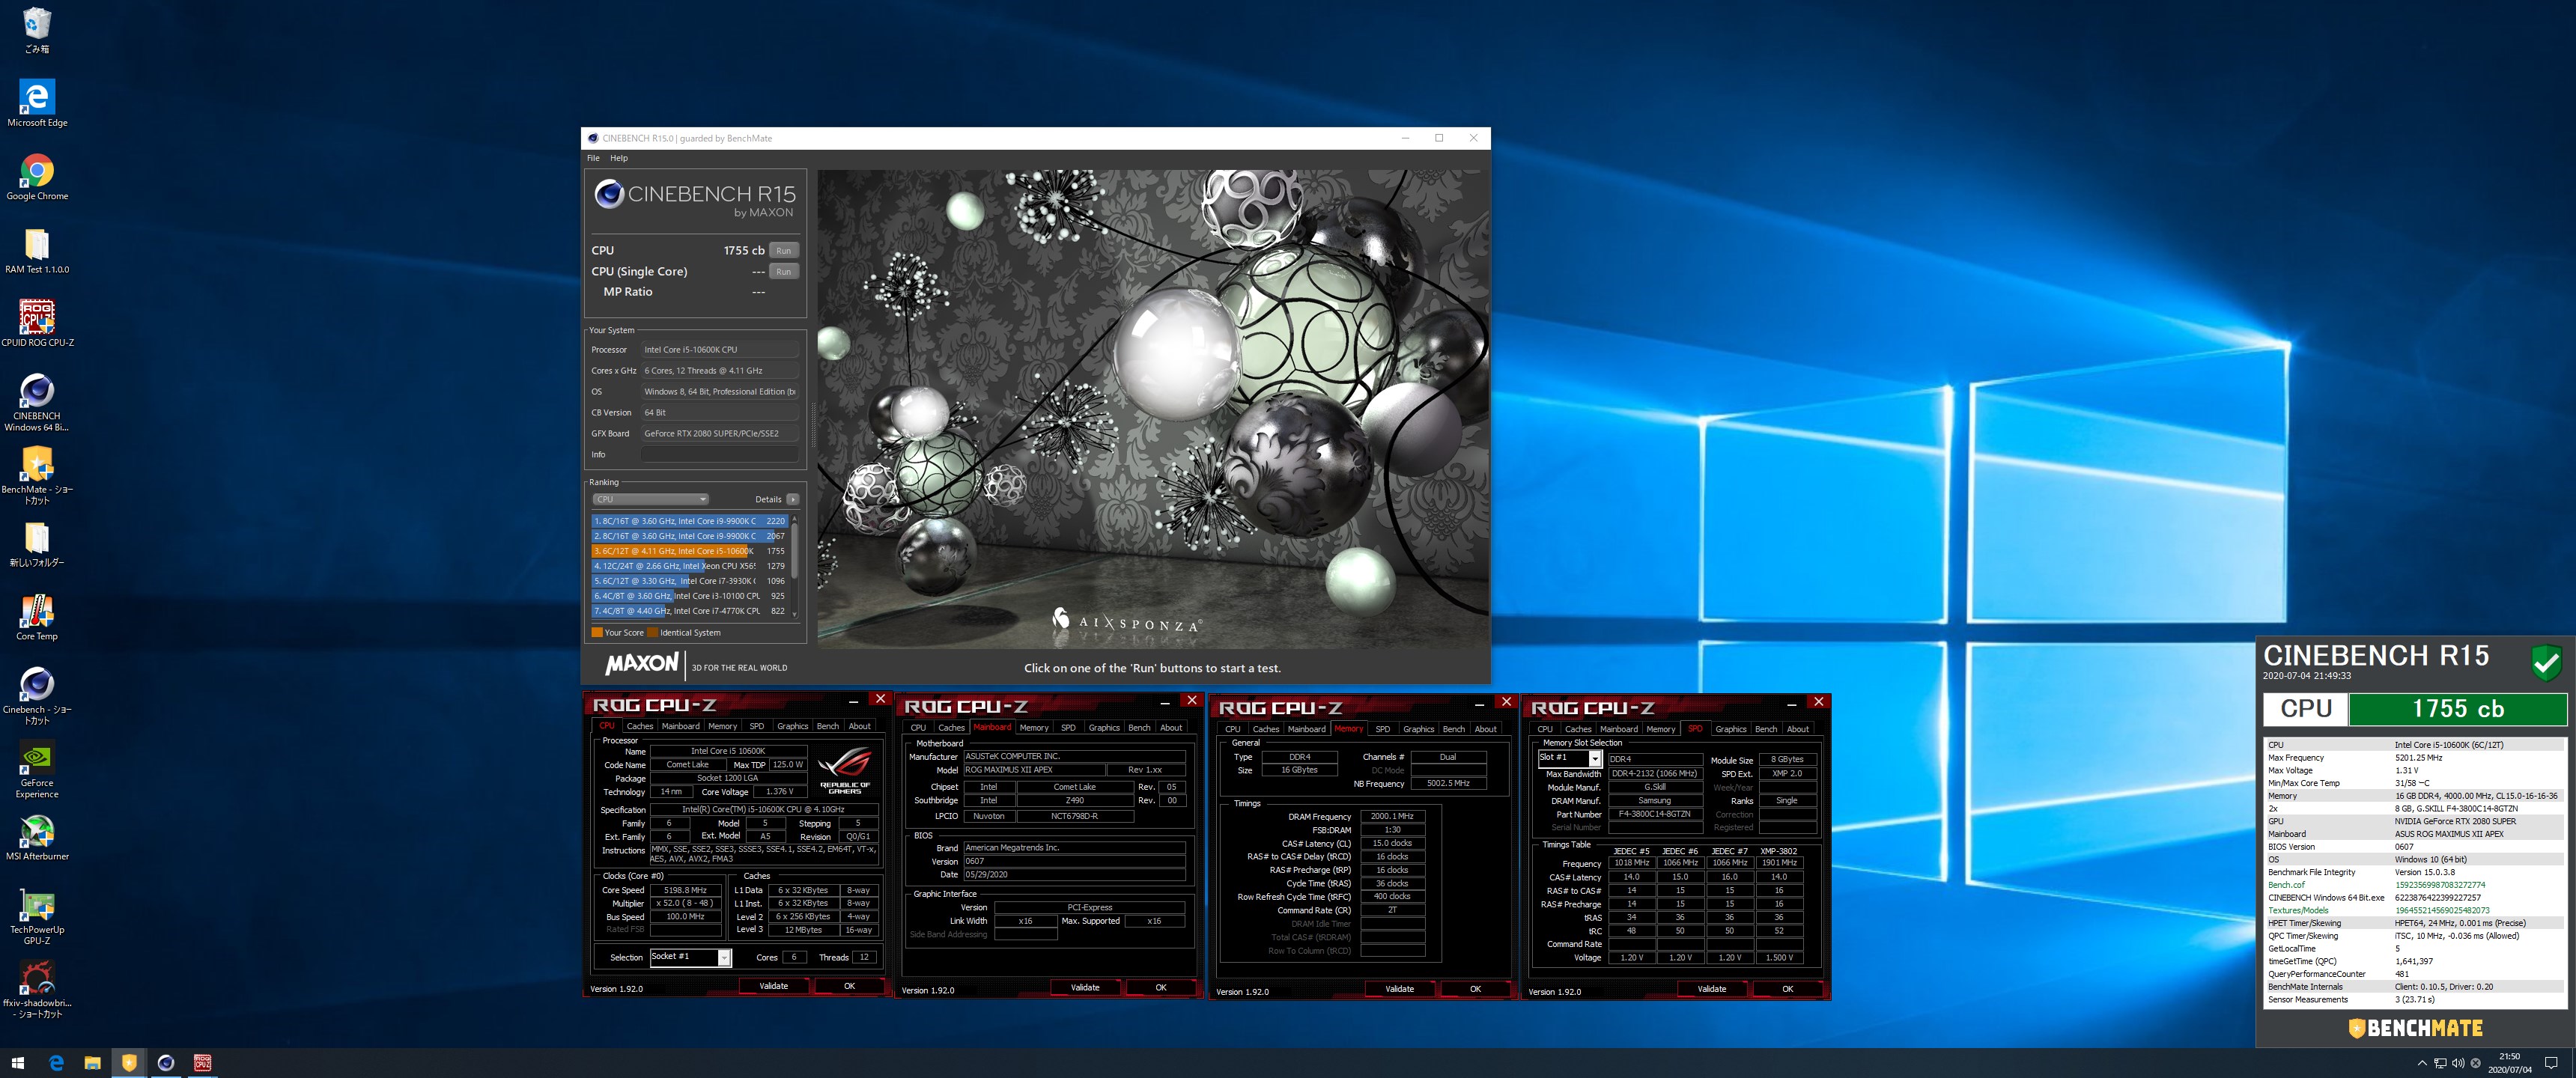Switch to Caches tab in first CPU-Z window
2576x1078 pixels.
640,726
